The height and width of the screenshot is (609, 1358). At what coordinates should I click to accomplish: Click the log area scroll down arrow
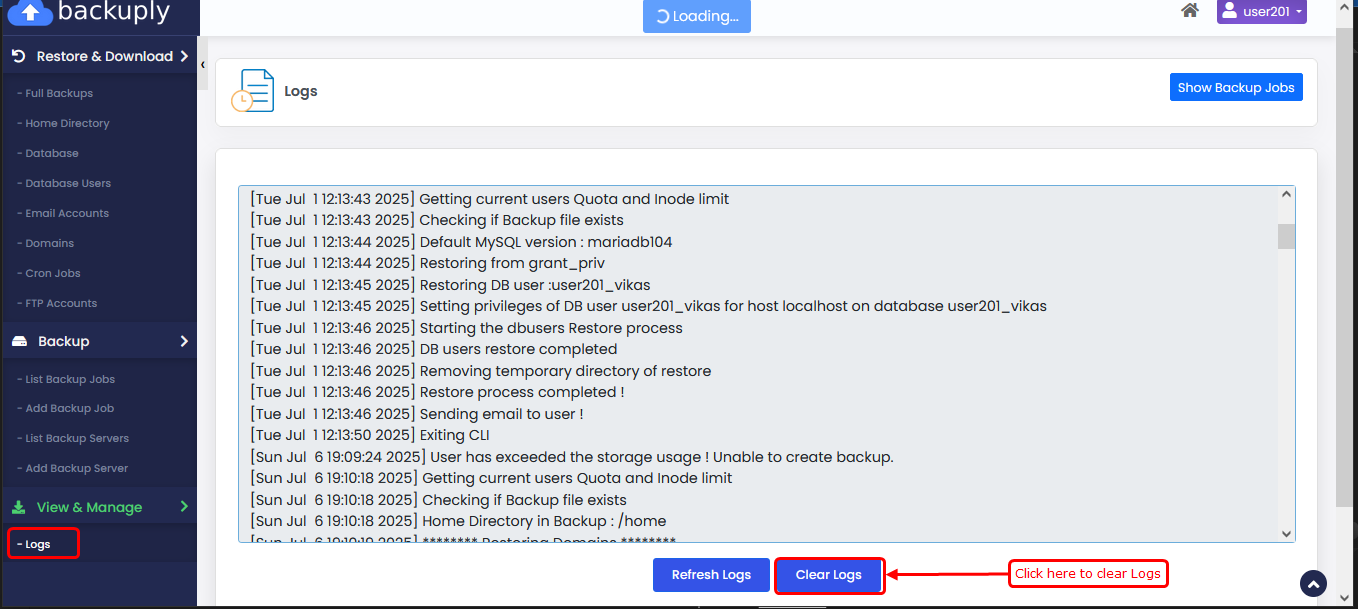click(1286, 534)
